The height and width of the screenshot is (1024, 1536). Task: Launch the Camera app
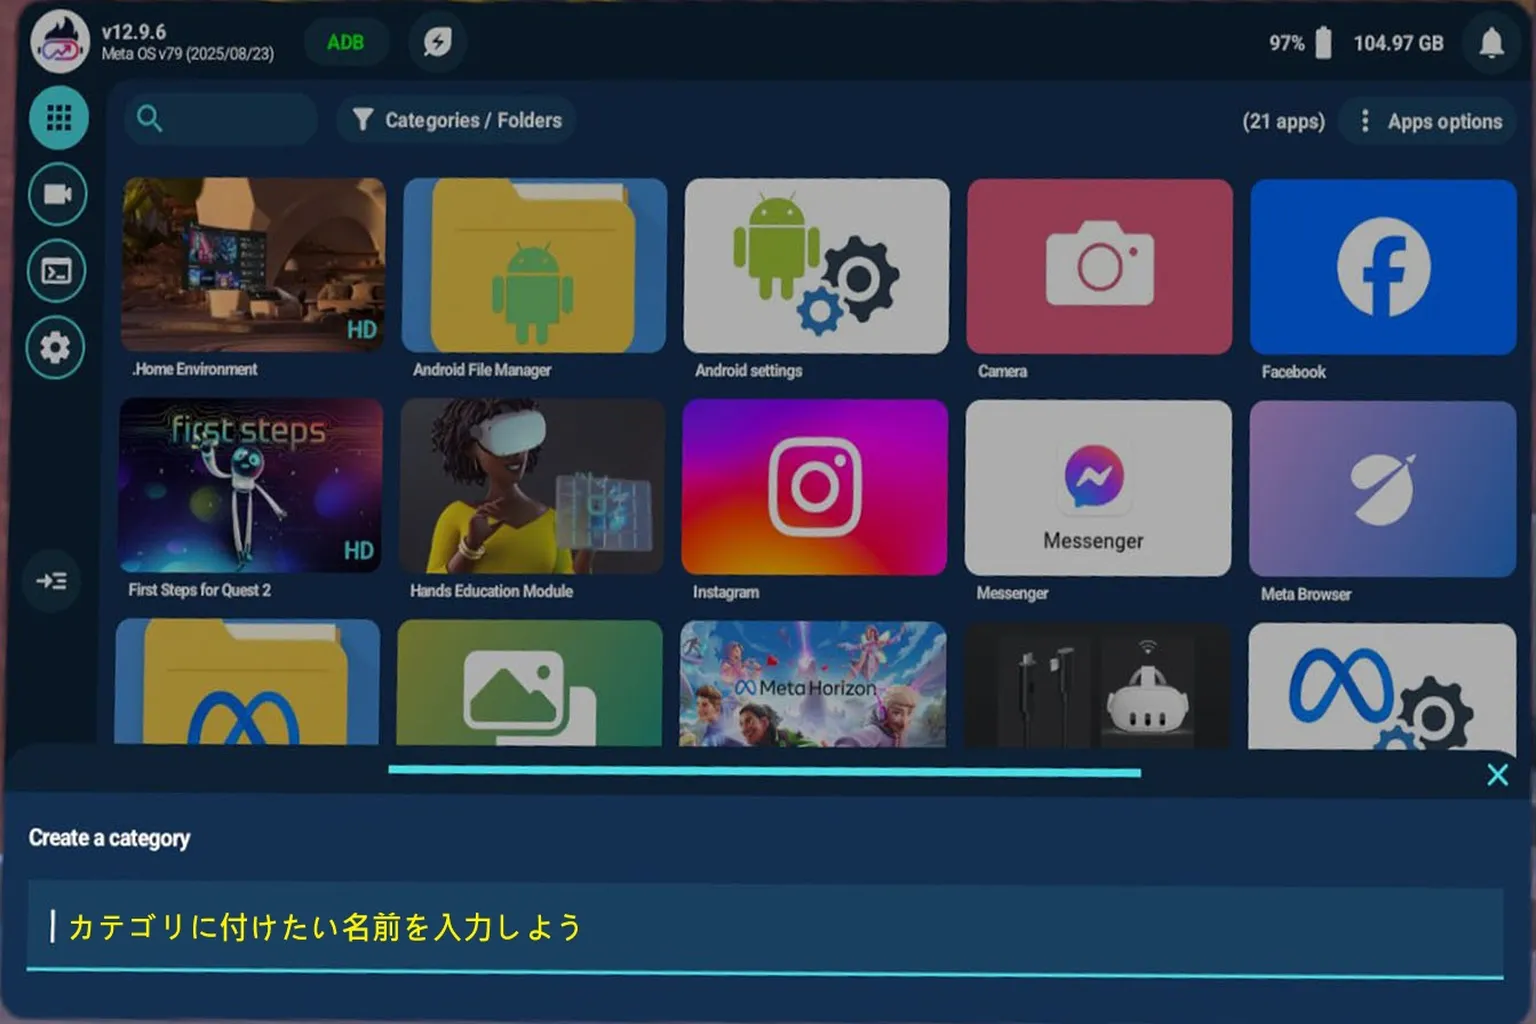(x=1099, y=267)
